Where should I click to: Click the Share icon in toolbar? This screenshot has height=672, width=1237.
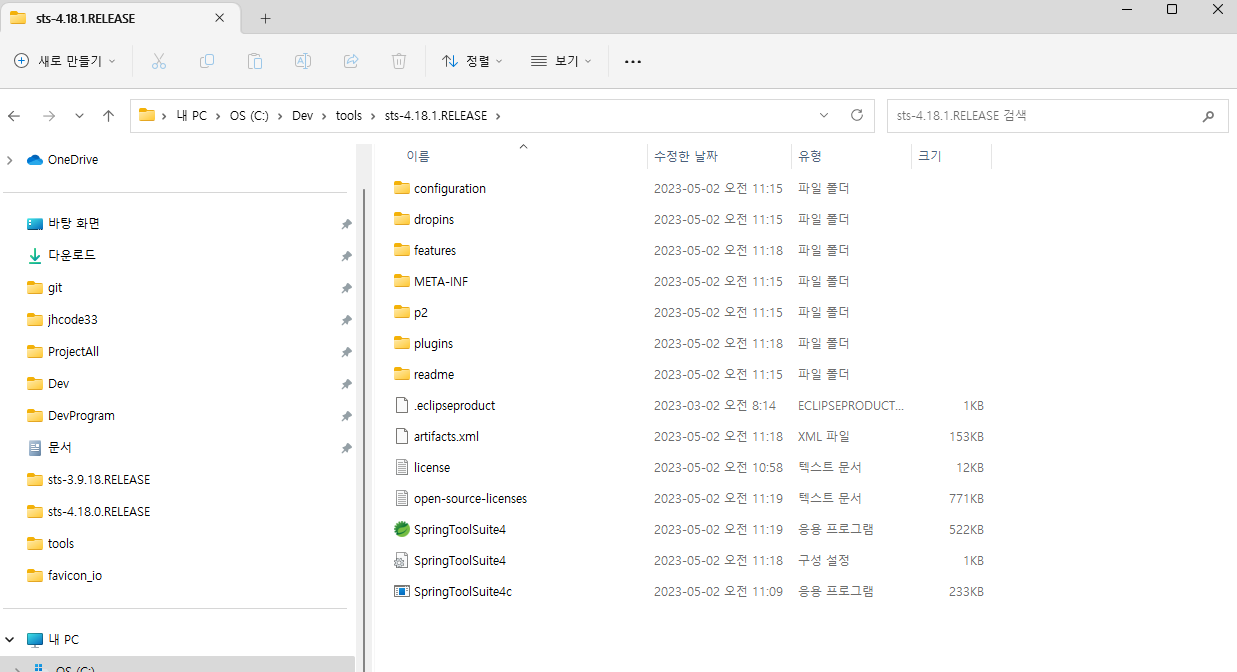coord(351,61)
